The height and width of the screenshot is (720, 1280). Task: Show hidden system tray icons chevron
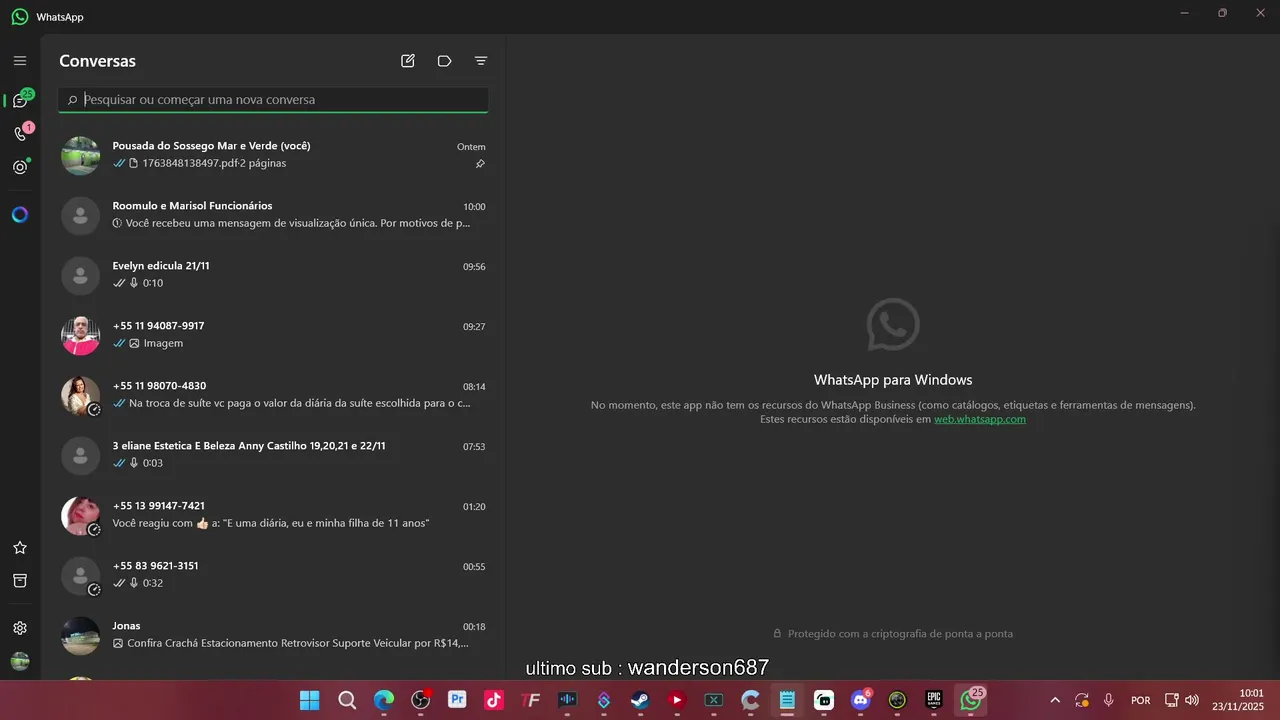(x=1054, y=700)
